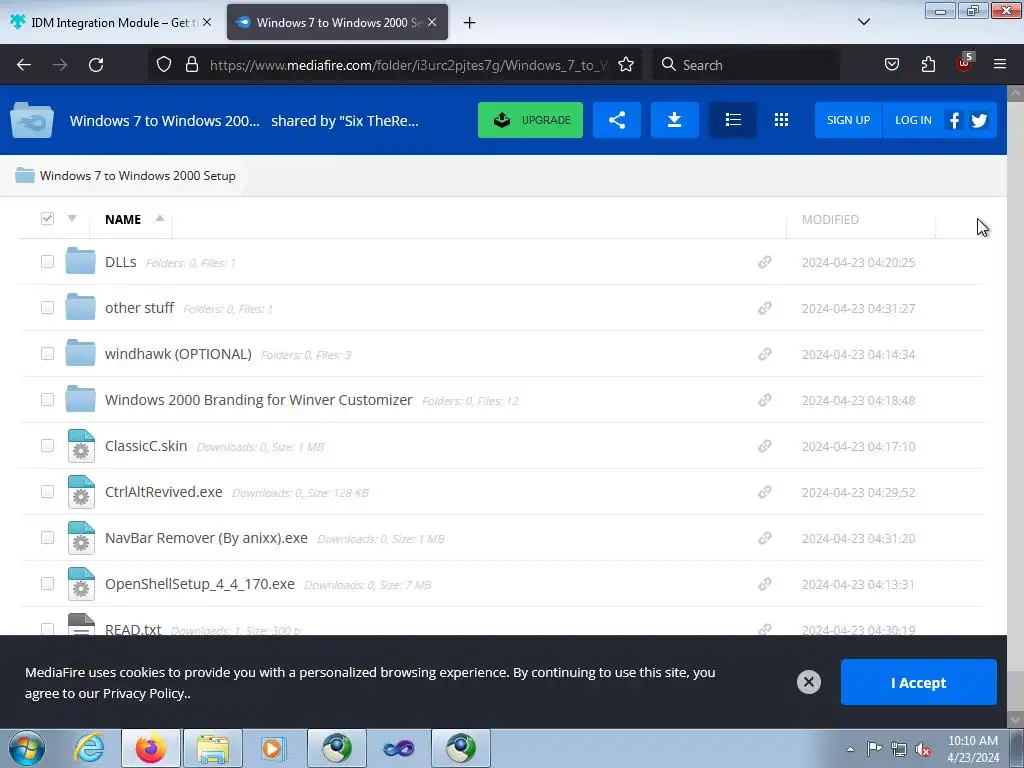The image size is (1024, 768).
Task: Check the DLLs folder checkbox
Action: 47,262
